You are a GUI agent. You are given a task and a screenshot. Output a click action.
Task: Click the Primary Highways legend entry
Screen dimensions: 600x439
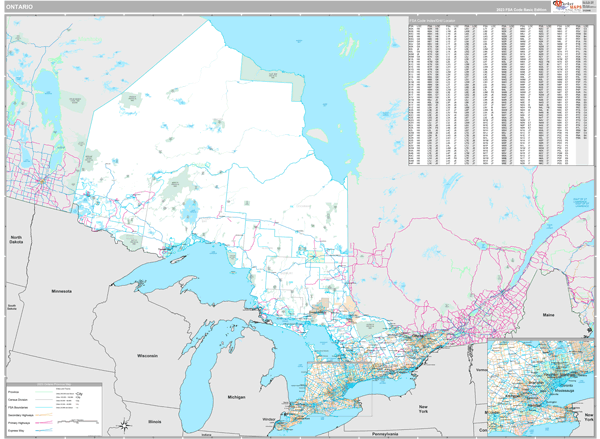(19, 423)
